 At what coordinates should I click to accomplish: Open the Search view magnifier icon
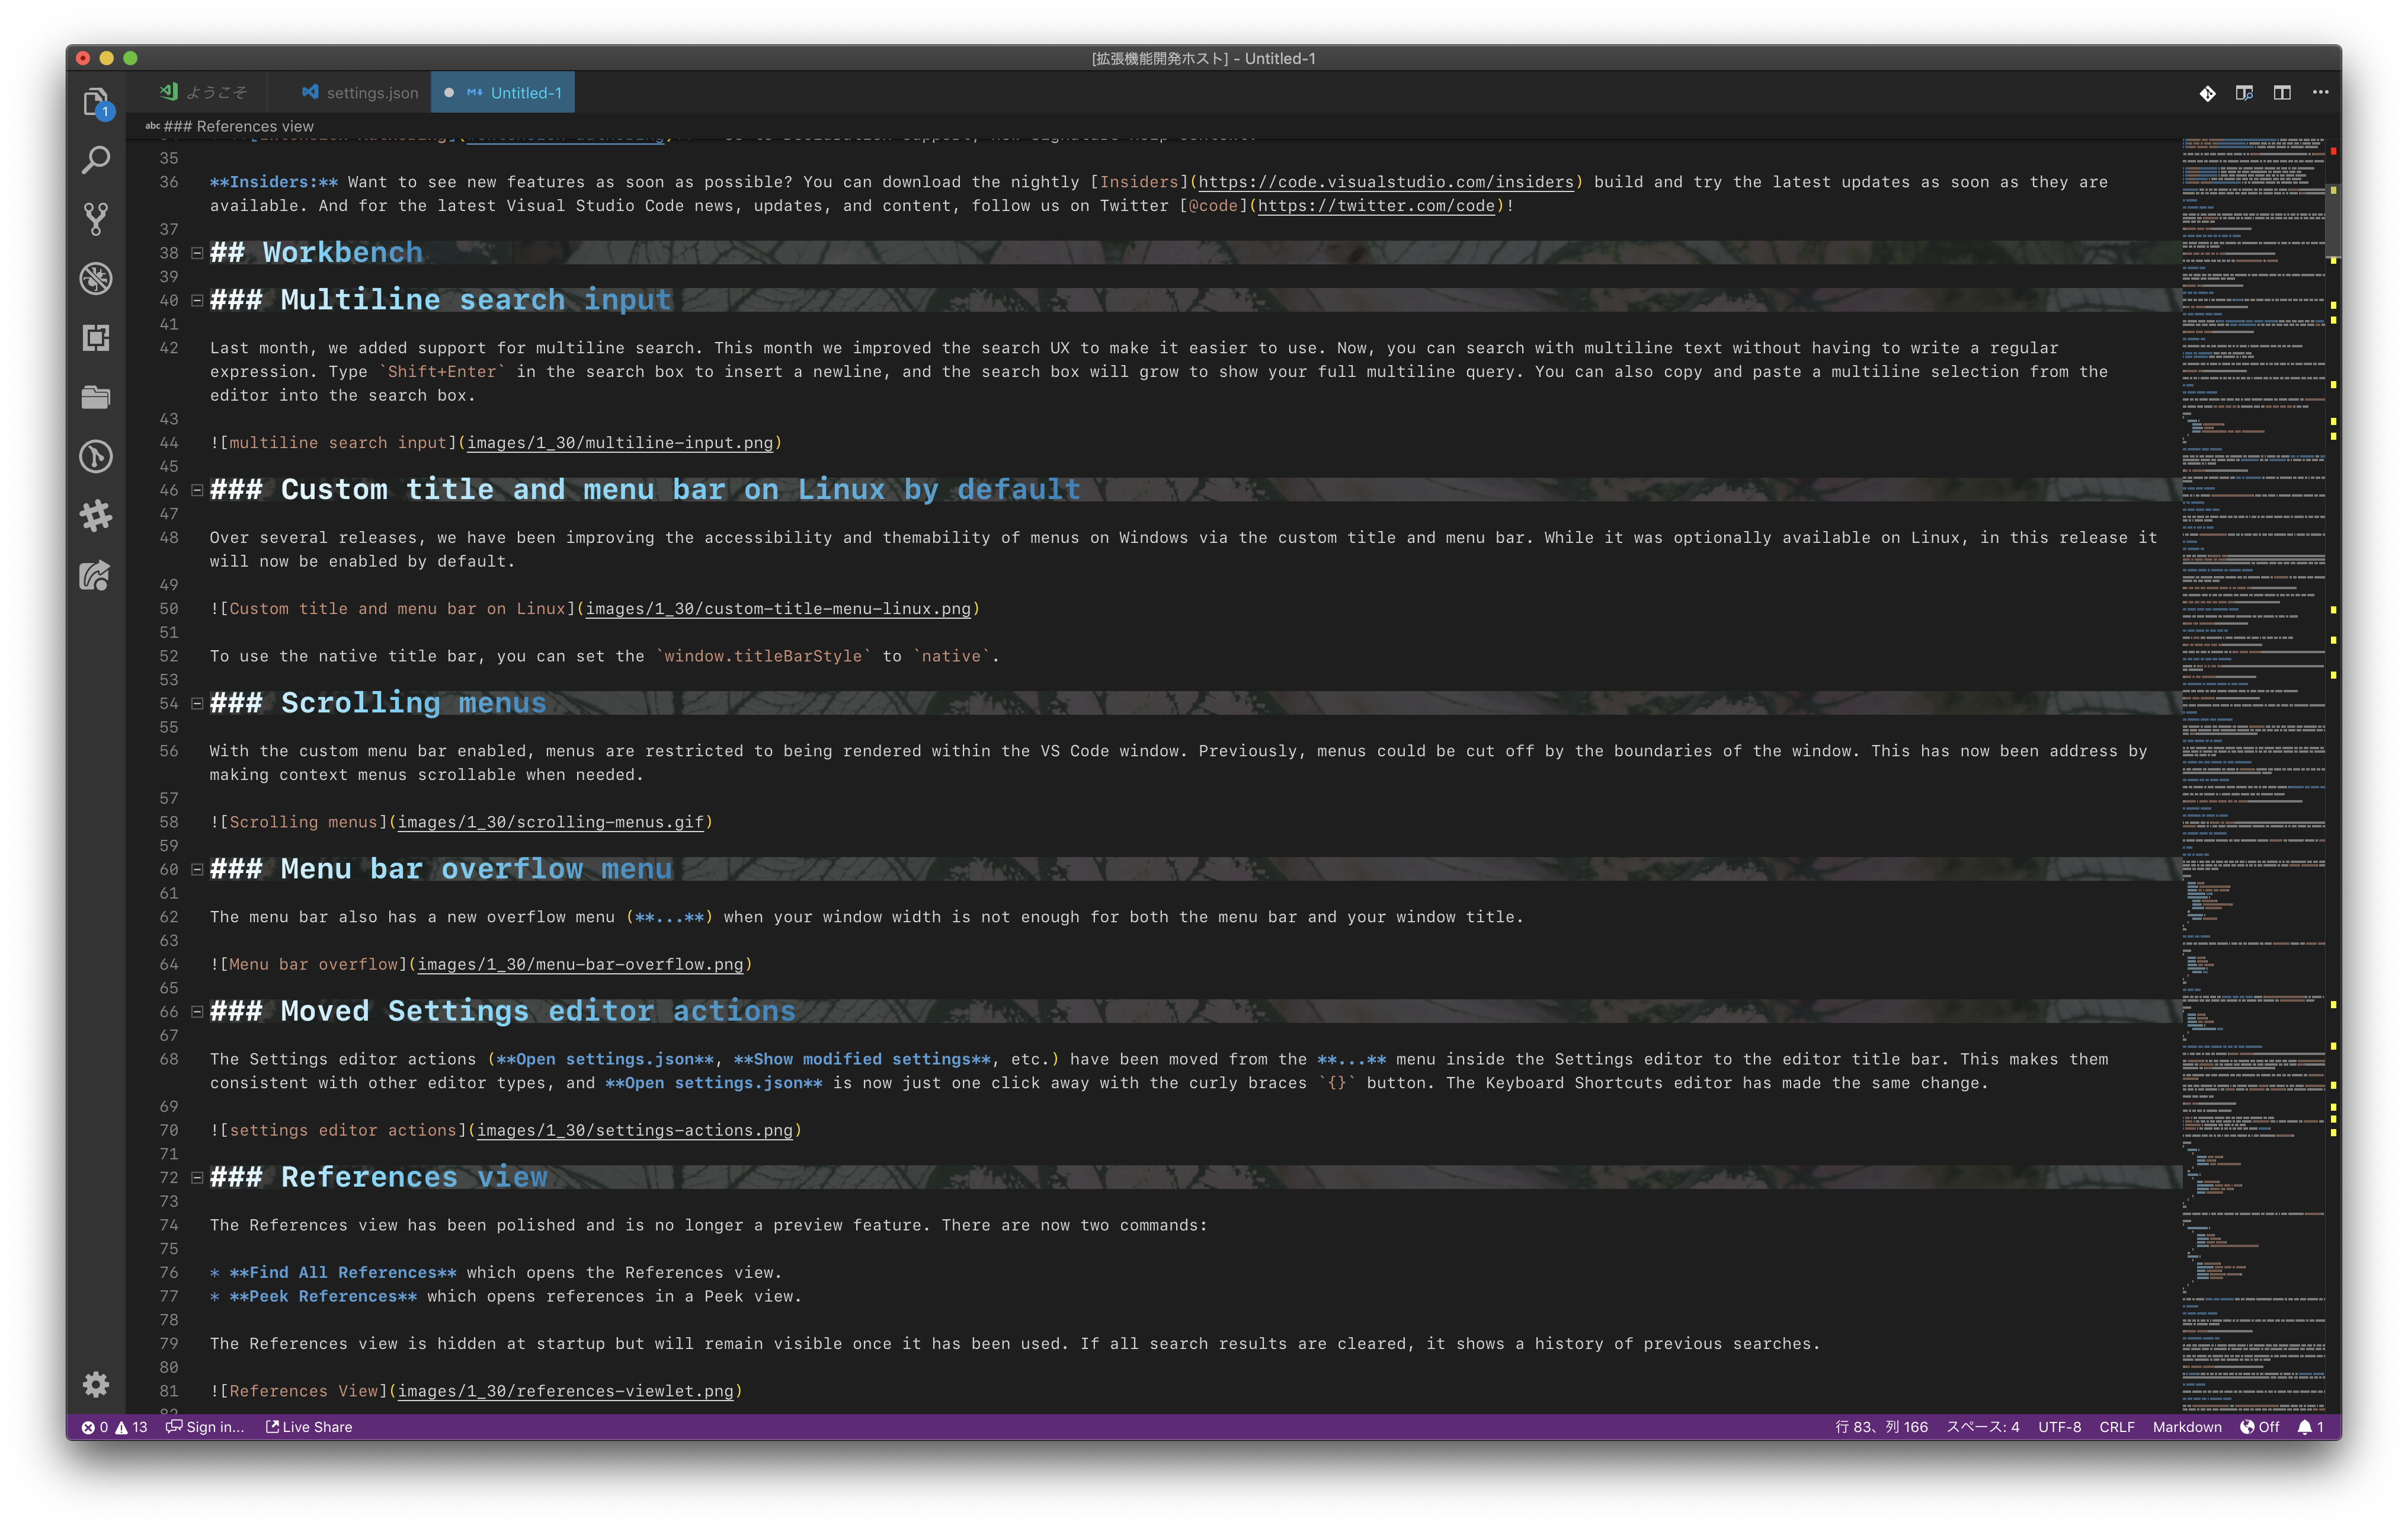(96, 160)
